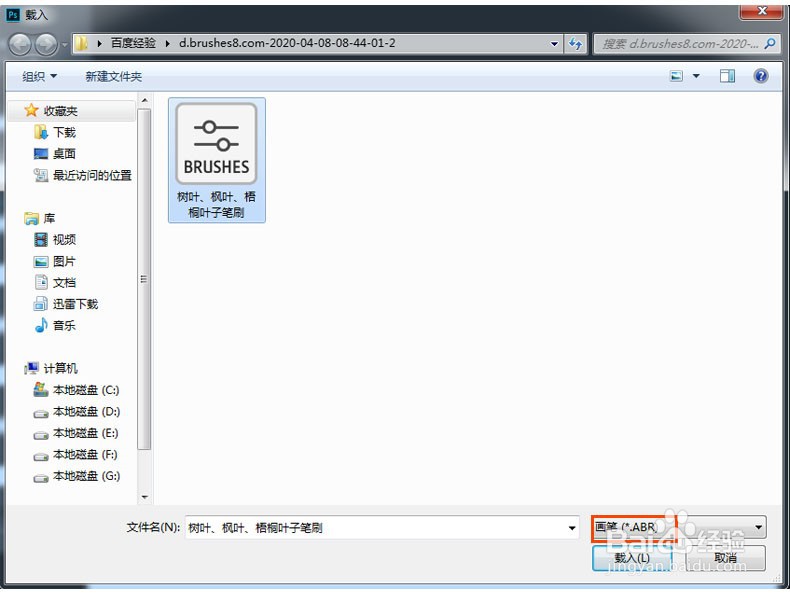Click the 收藏夹 star icon

pyautogui.click(x=31, y=110)
